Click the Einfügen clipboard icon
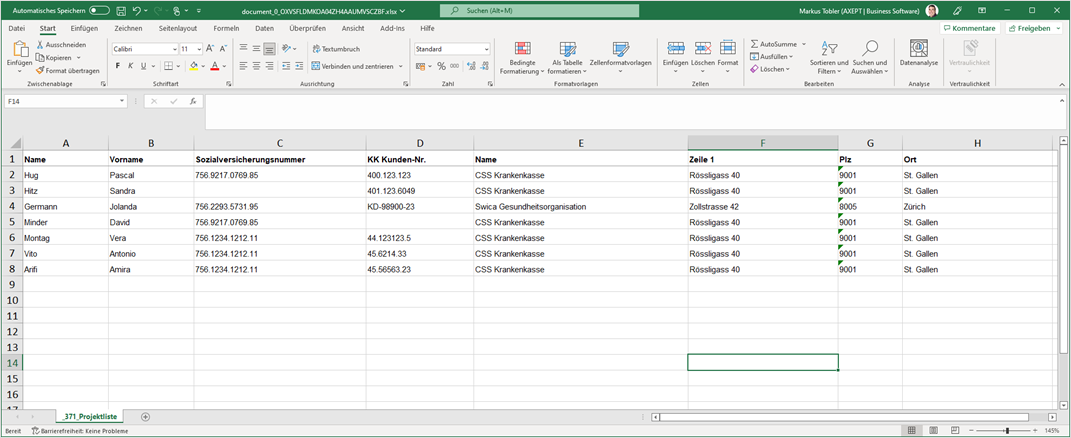 pos(20,49)
